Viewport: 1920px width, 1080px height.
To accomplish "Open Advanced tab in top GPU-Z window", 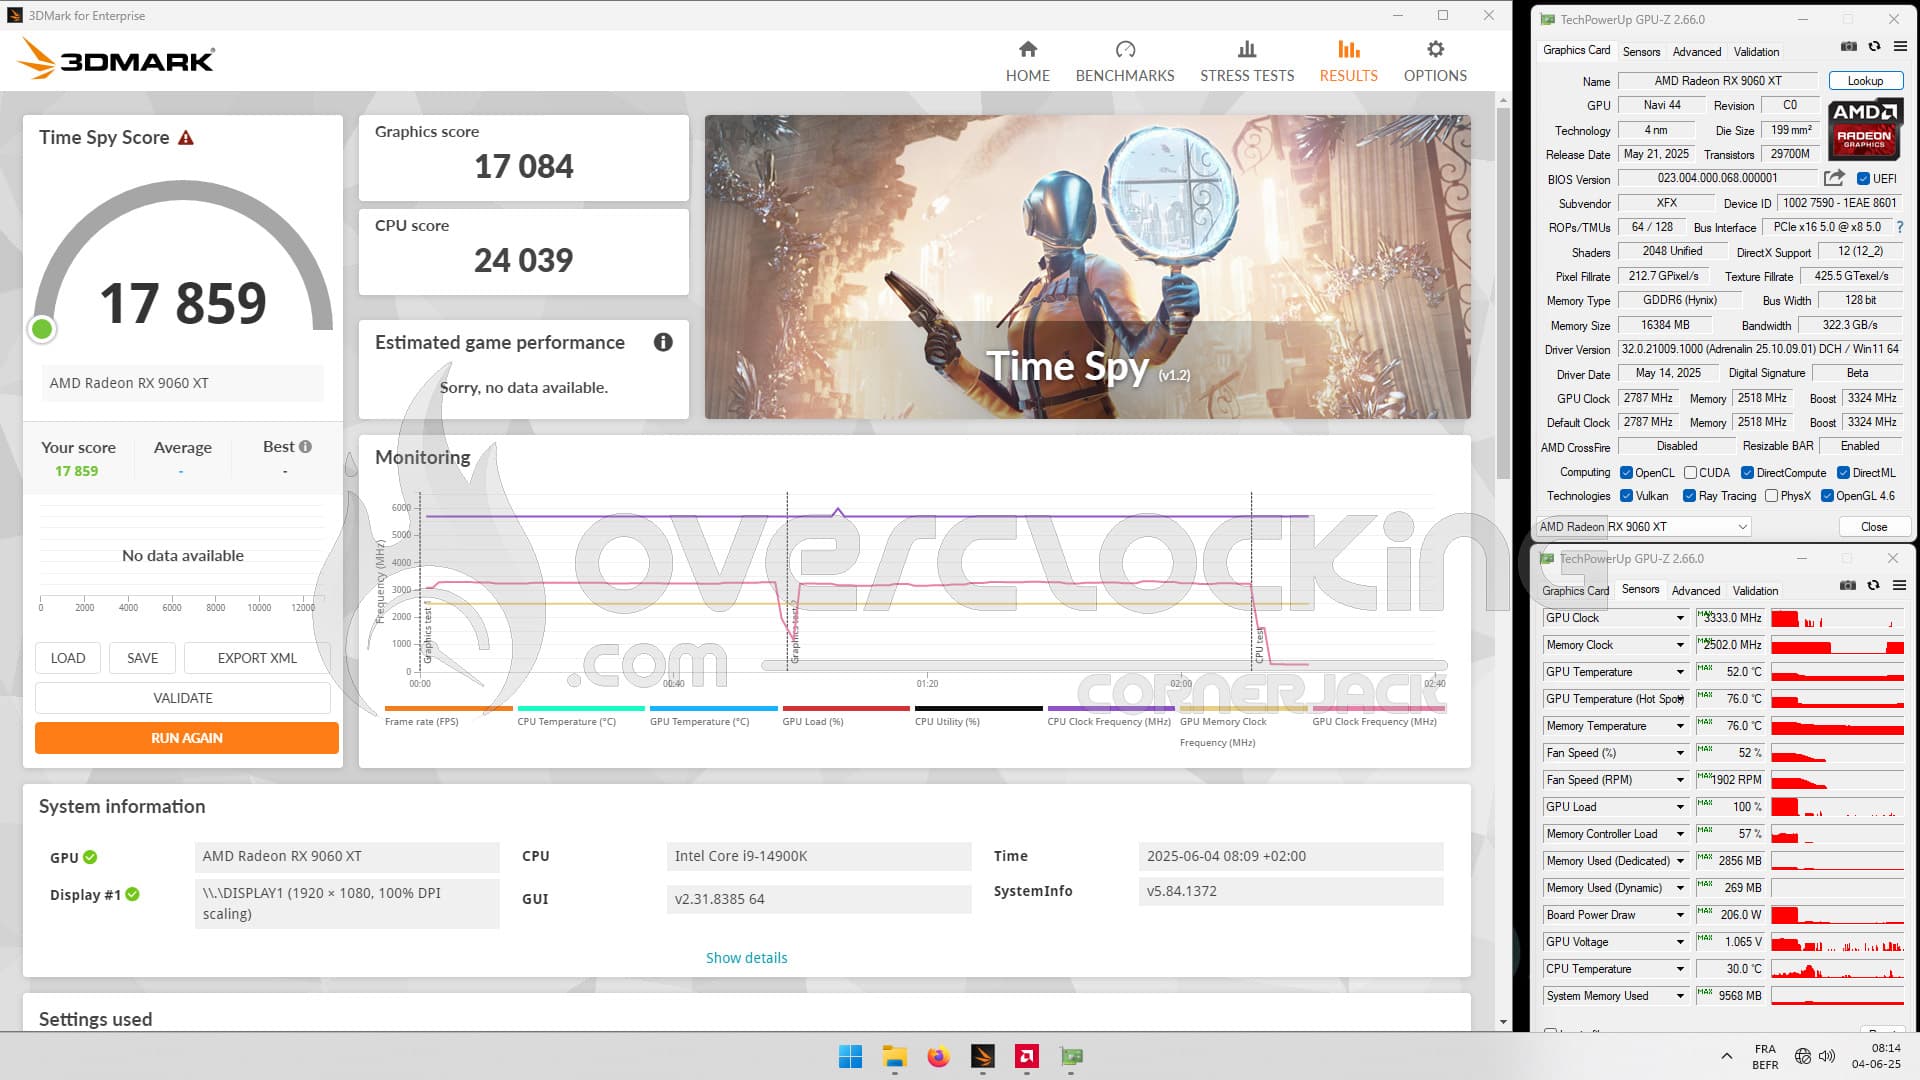I will (x=1697, y=52).
